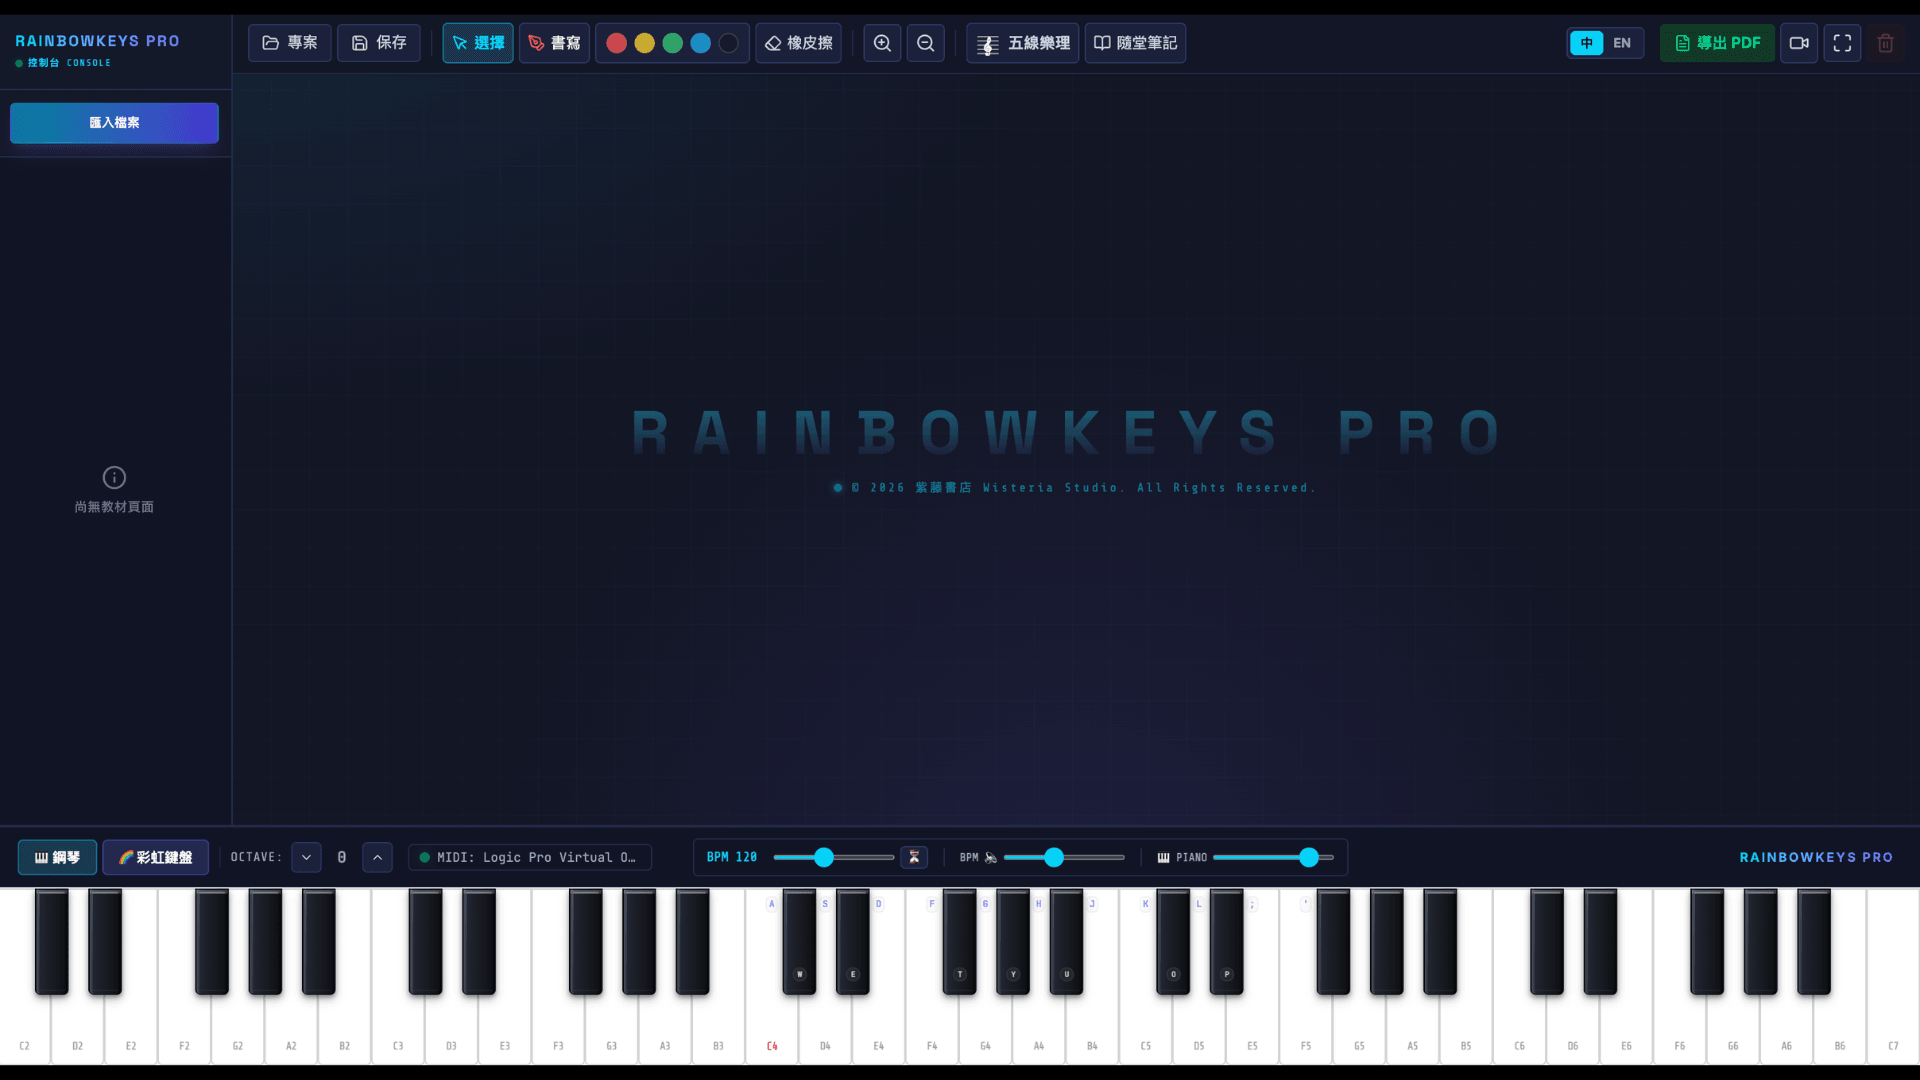
Task: Play the black key labeled E
Action: [x=853, y=940]
